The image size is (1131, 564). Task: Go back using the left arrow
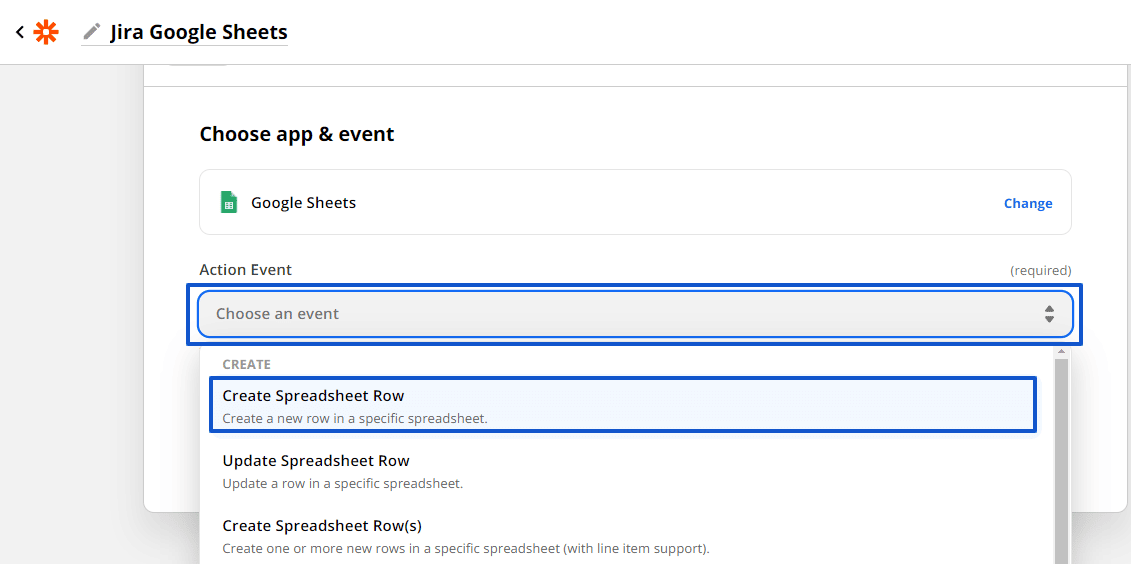click(19, 32)
